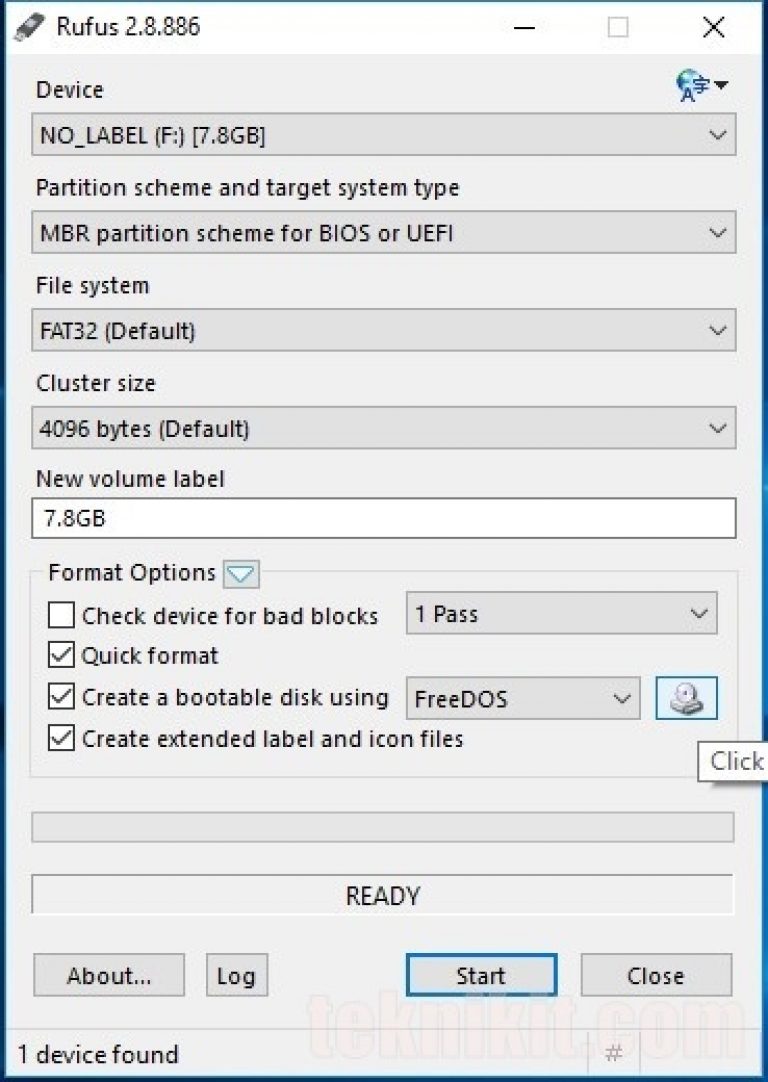
Task: Collapse Format Options with the blue arrow
Action: click(240, 574)
